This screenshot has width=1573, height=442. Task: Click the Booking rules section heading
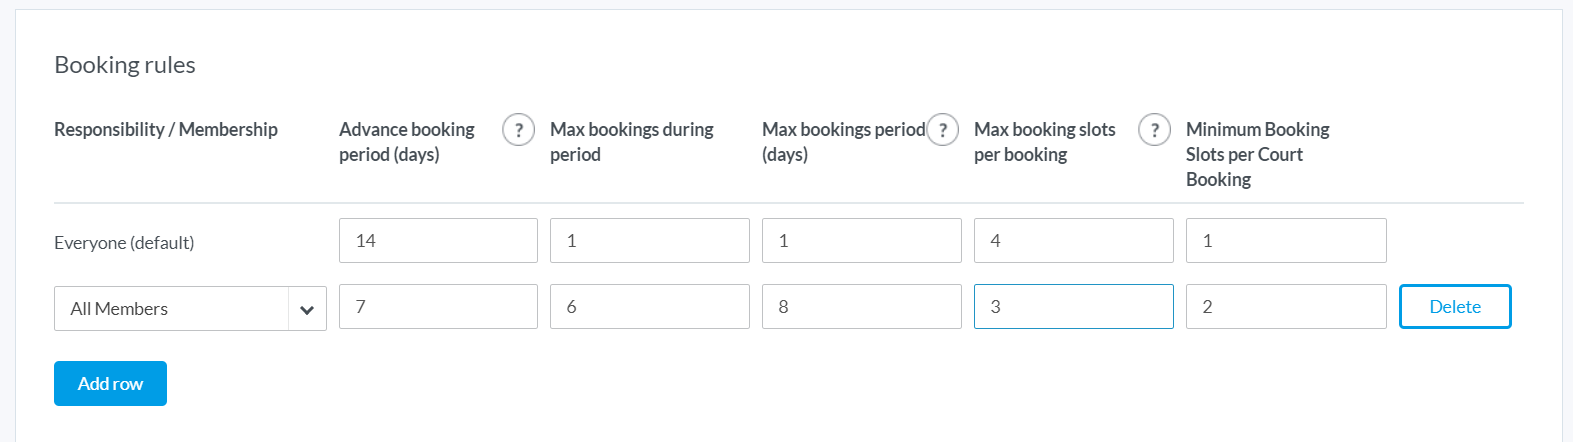pos(125,65)
